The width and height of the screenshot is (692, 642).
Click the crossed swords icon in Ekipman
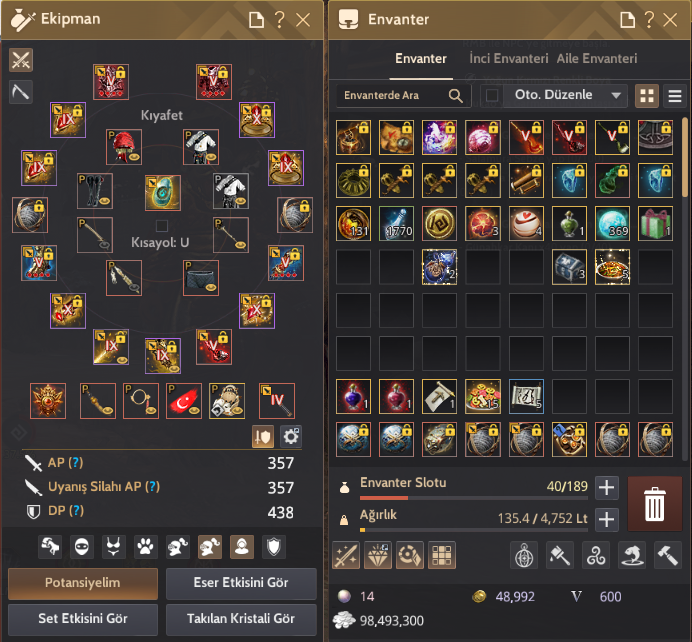21,60
